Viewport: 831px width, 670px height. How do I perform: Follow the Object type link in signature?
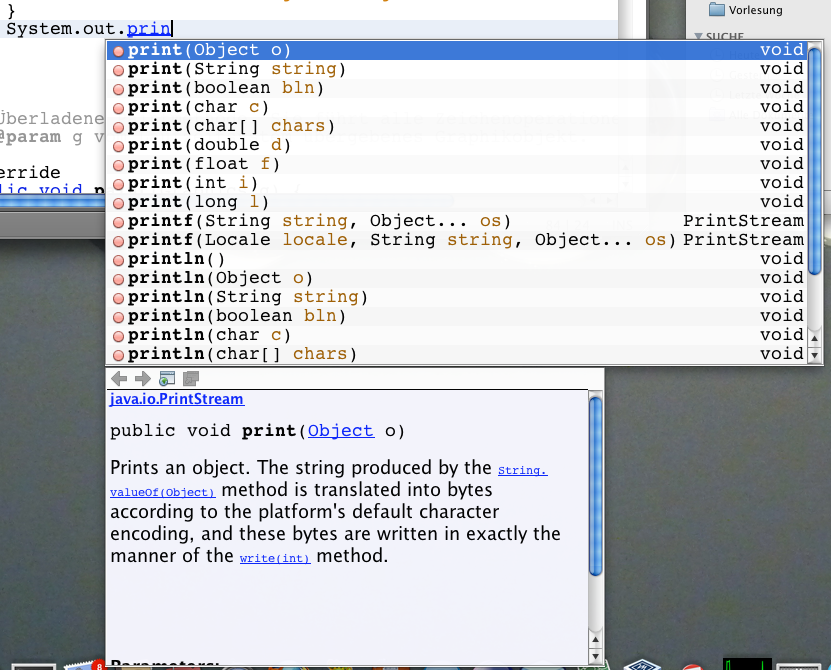coord(341,431)
